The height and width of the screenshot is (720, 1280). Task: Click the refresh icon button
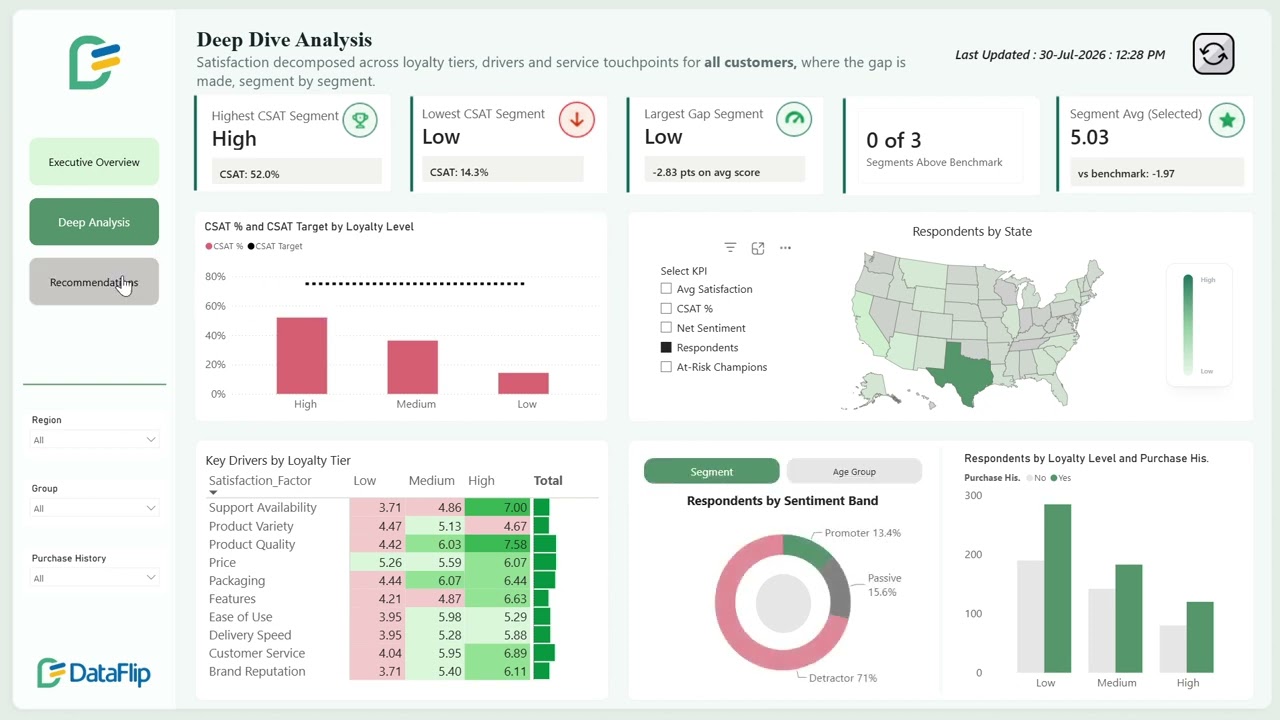pyautogui.click(x=1214, y=54)
